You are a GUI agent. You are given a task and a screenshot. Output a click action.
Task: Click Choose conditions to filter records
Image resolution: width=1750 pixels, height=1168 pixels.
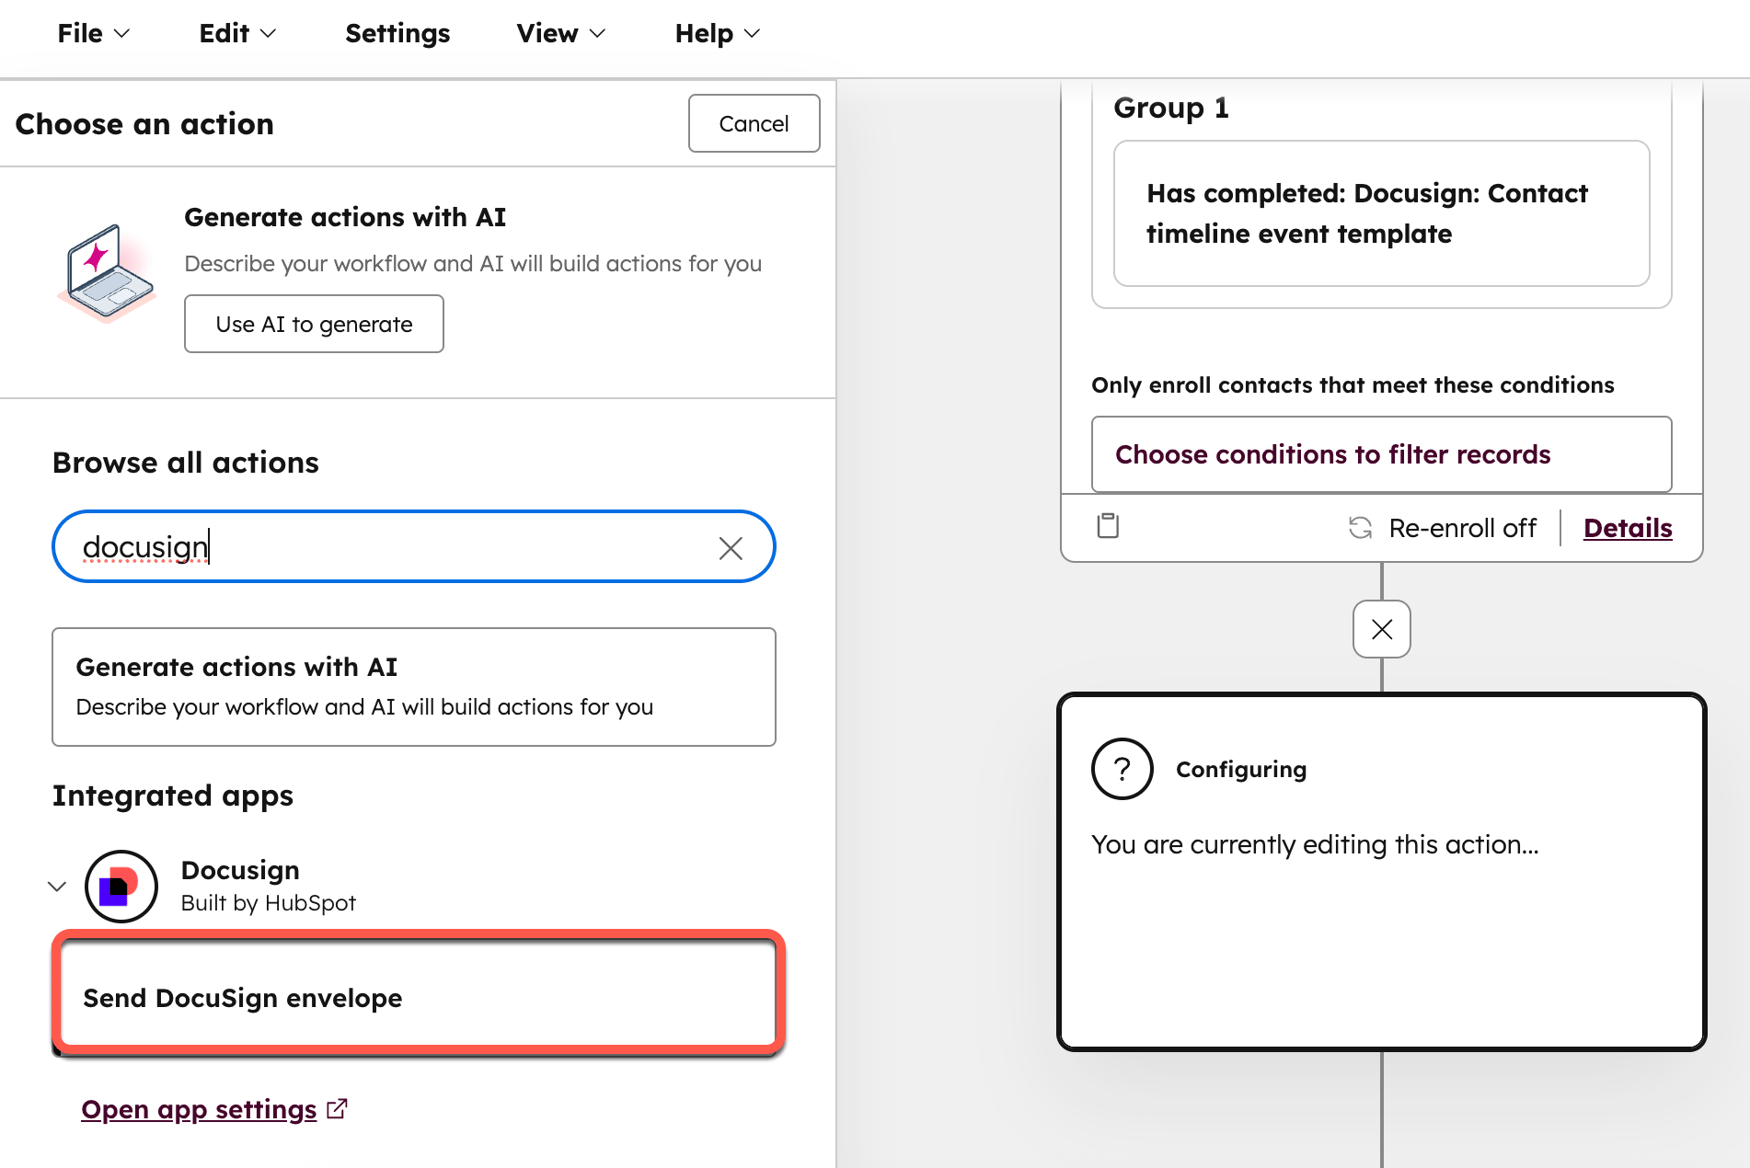1333,454
